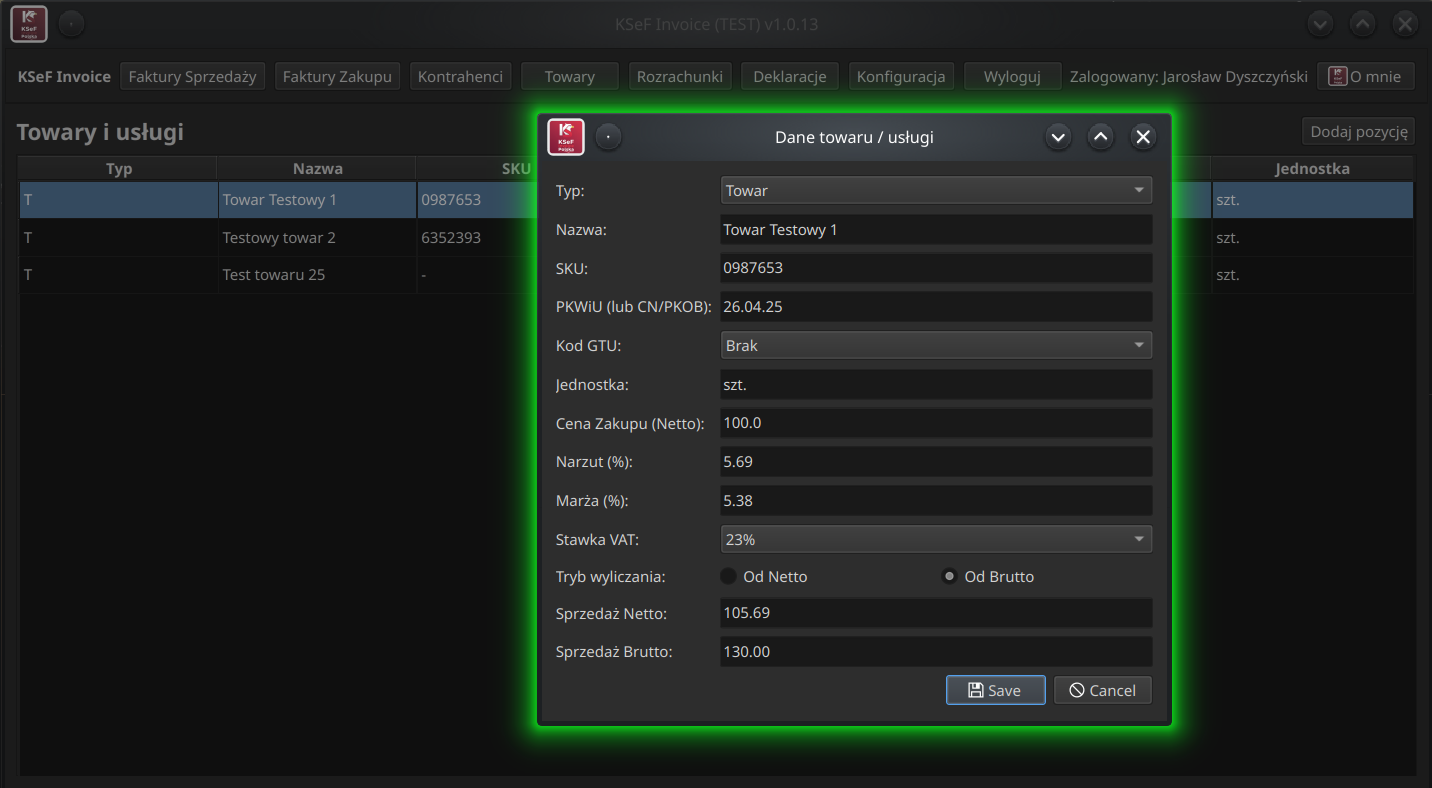Cancel editing the product
1432x788 pixels.
point(1102,690)
